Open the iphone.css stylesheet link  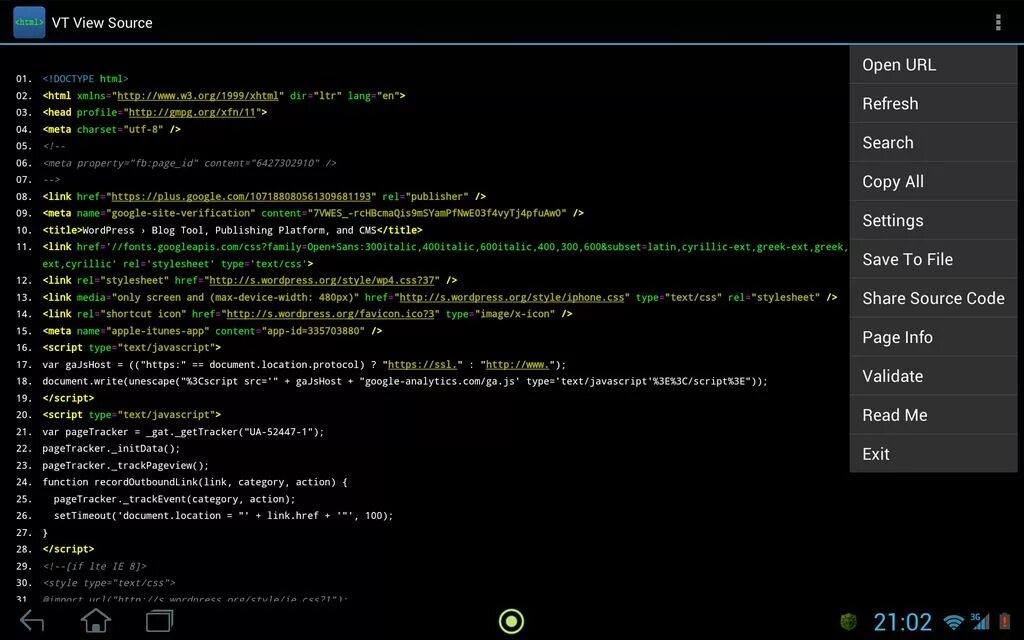point(511,297)
